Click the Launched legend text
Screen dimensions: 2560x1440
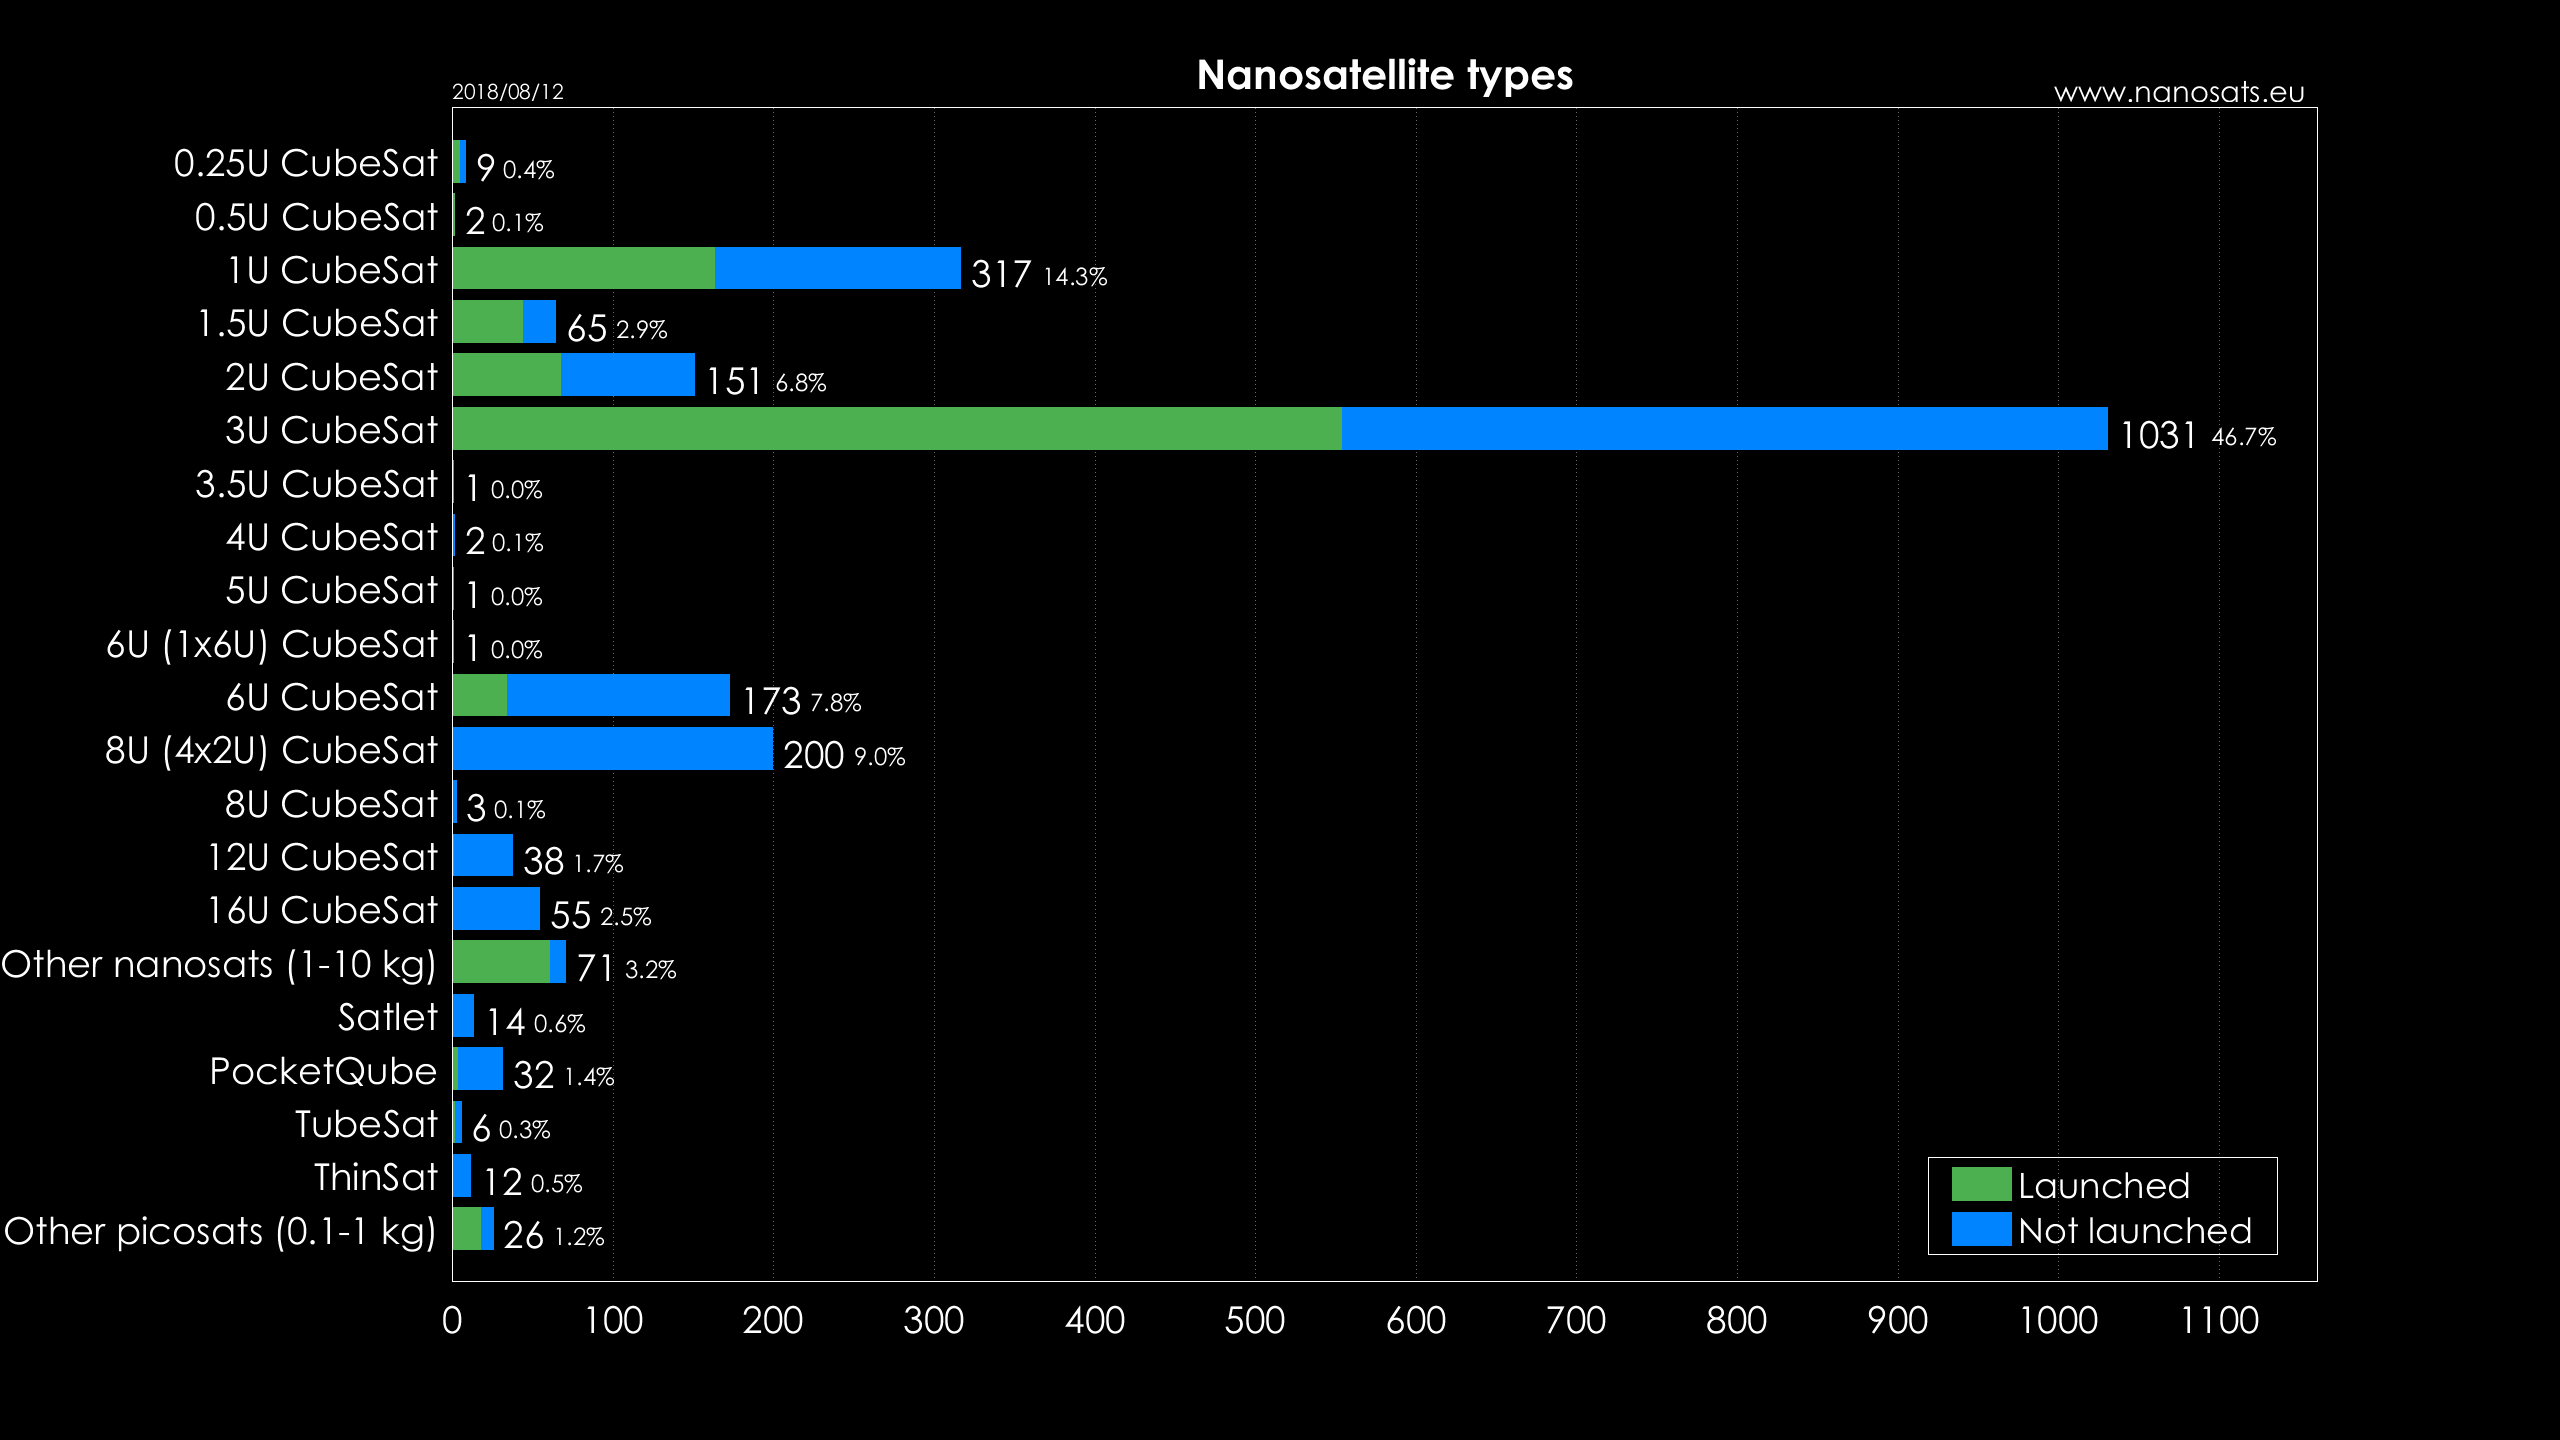(x=2103, y=1185)
